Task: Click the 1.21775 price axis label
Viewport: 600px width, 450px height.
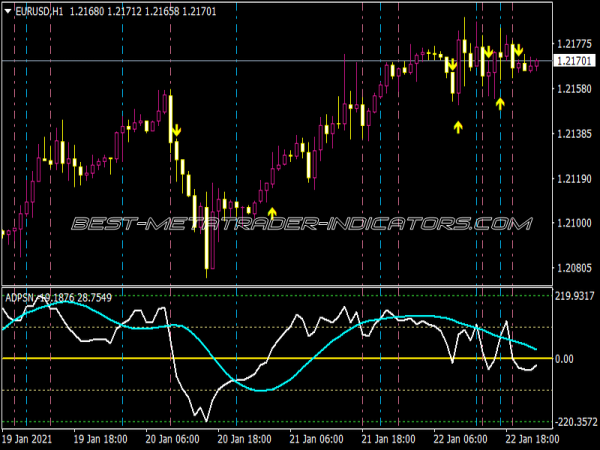Action: (574, 44)
